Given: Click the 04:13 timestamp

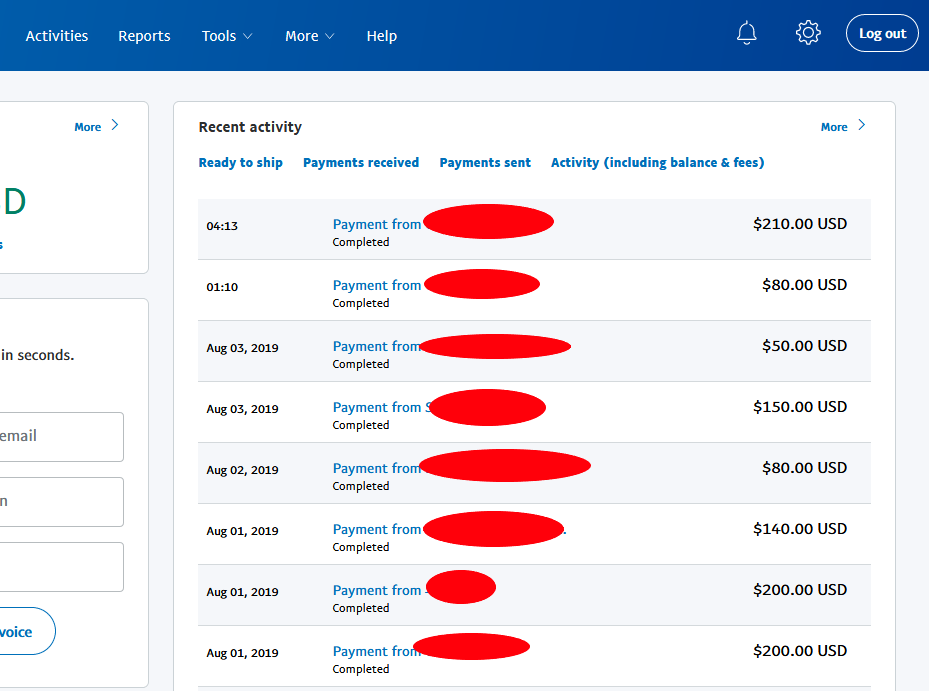Looking at the screenshot, I should (222, 226).
